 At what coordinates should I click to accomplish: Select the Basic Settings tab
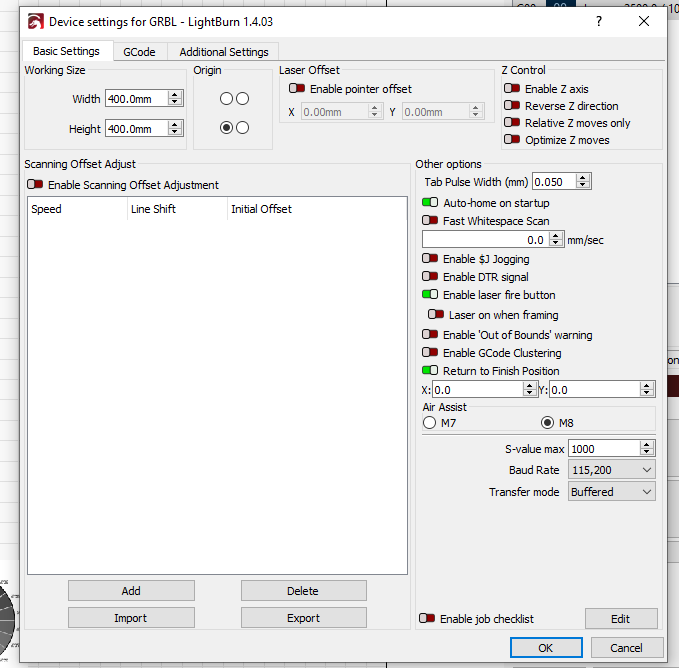[66, 51]
